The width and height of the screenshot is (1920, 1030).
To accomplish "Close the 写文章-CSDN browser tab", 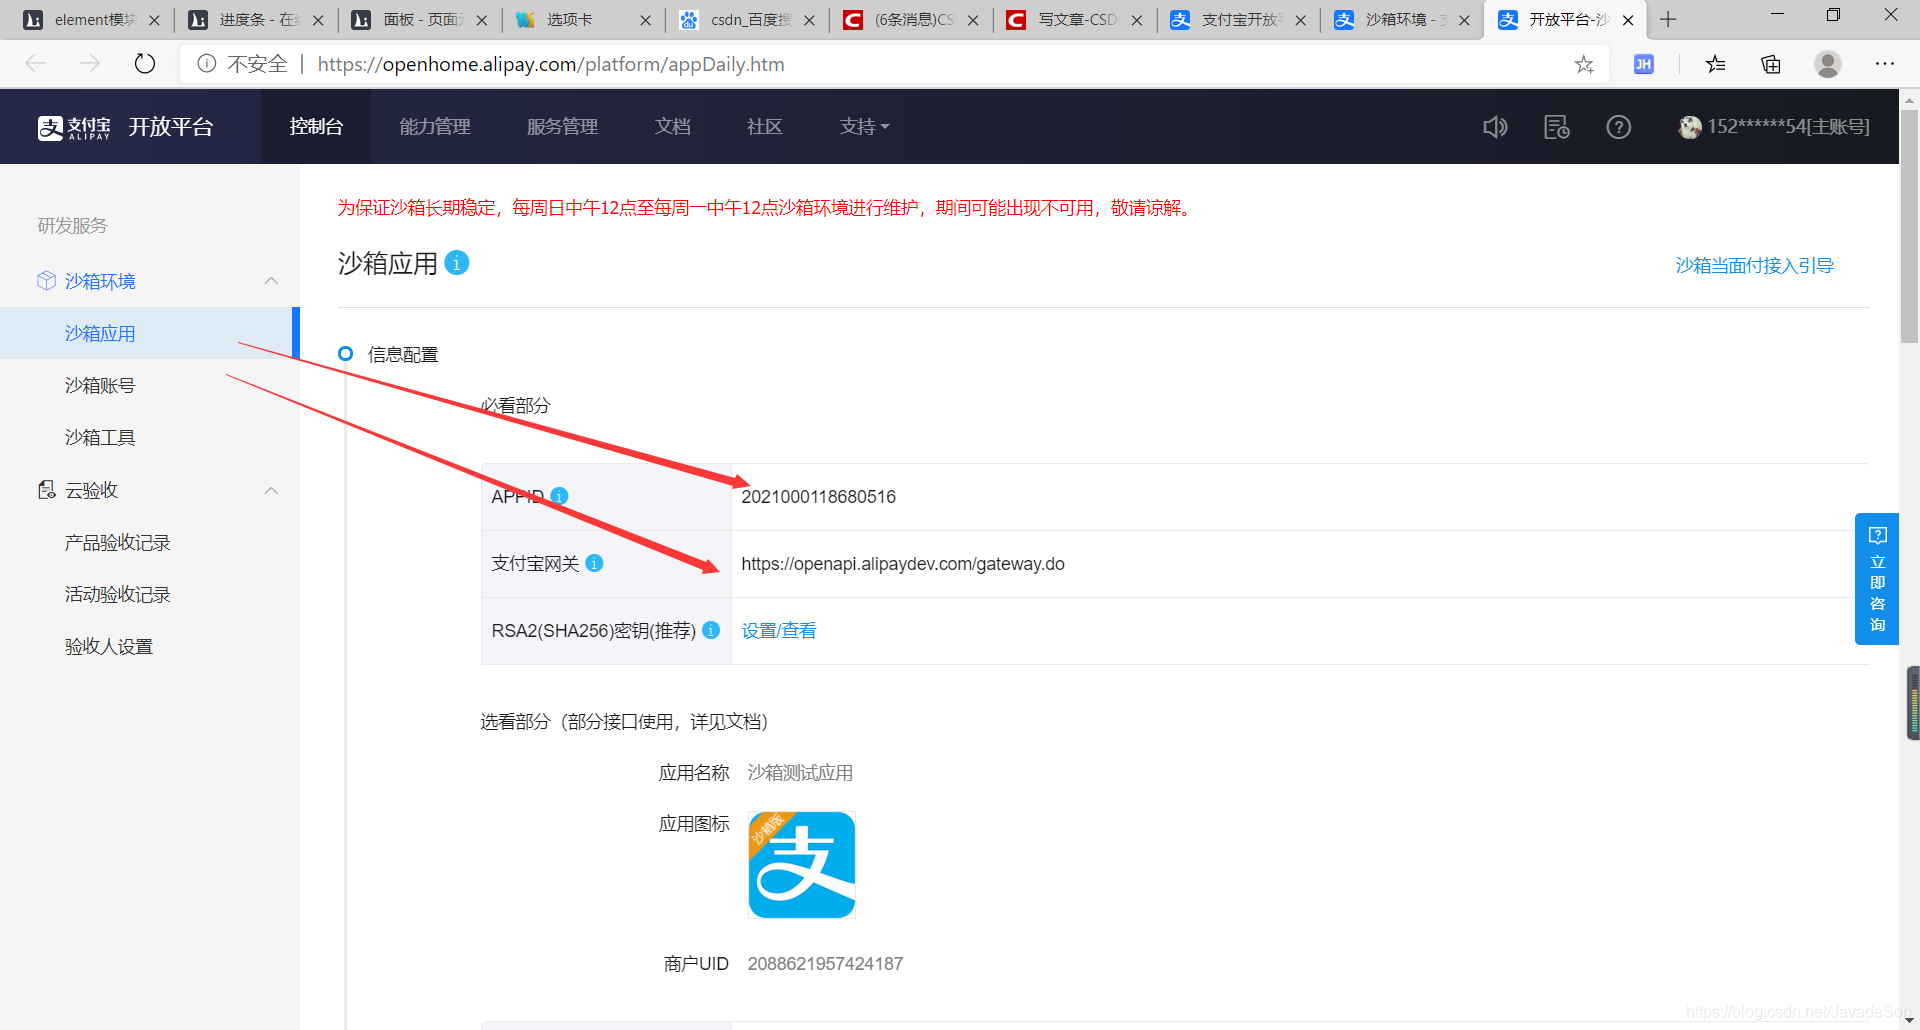I will pos(1137,20).
